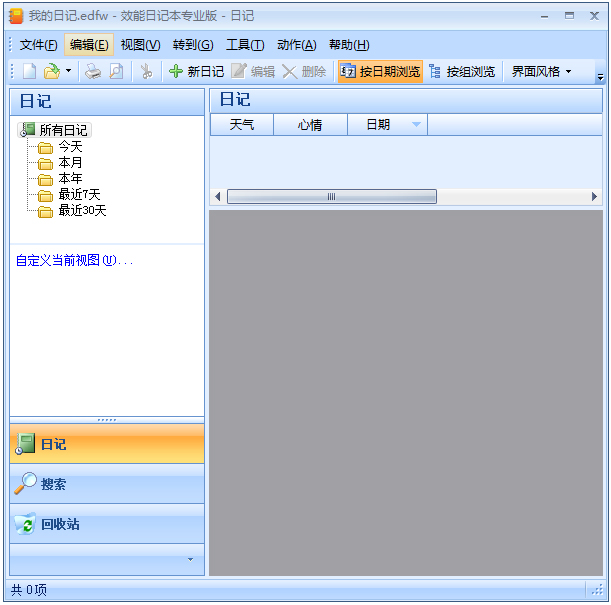Click the horizontal scrollbar thumb
611x605 pixels.
pyautogui.click(x=332, y=196)
